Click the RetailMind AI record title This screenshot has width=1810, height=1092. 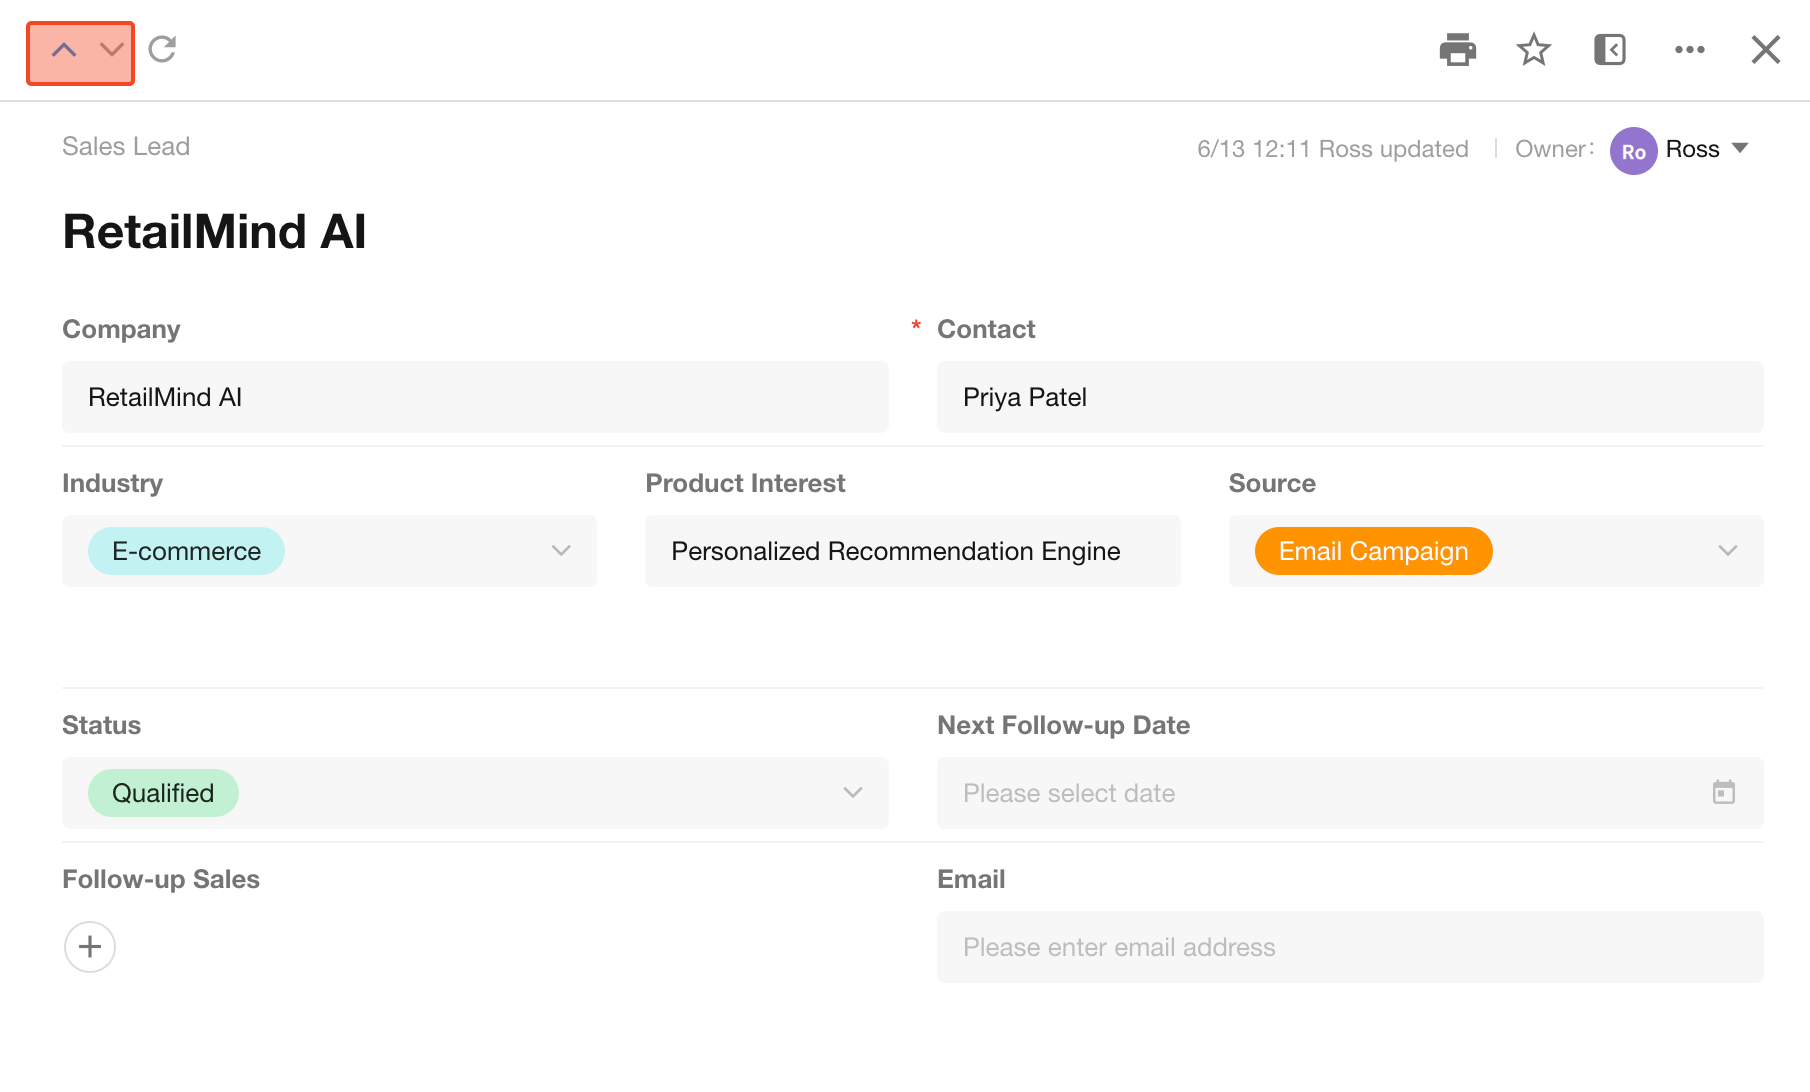(x=214, y=232)
